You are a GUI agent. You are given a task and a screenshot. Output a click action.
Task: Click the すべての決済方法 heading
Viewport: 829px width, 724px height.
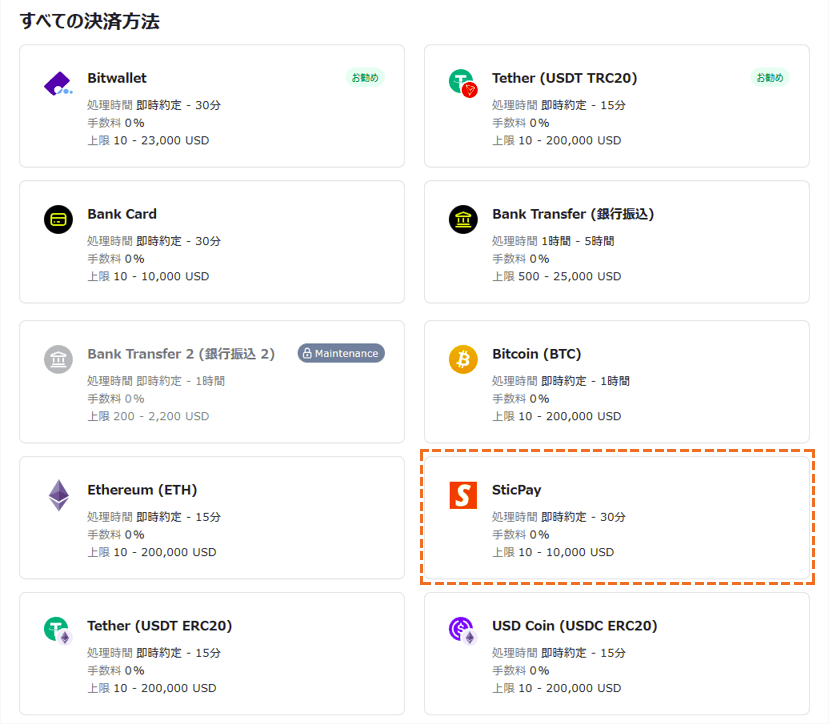[x=89, y=21]
